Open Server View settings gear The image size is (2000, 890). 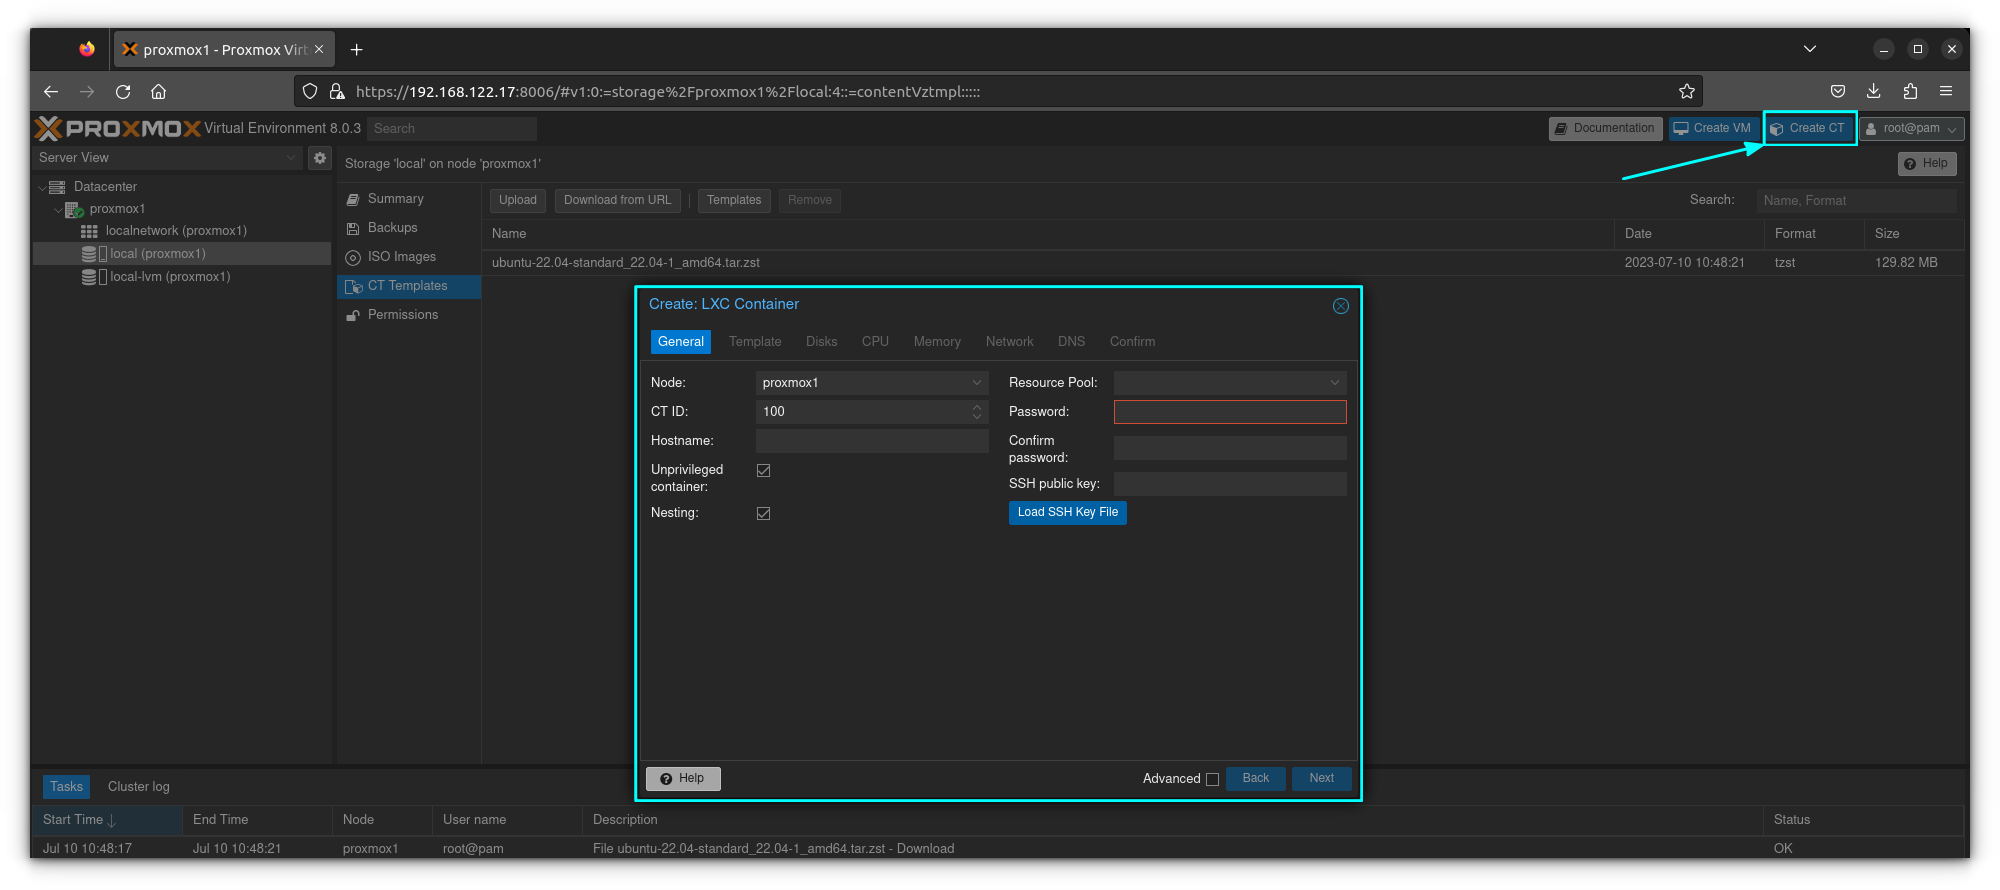click(x=320, y=158)
